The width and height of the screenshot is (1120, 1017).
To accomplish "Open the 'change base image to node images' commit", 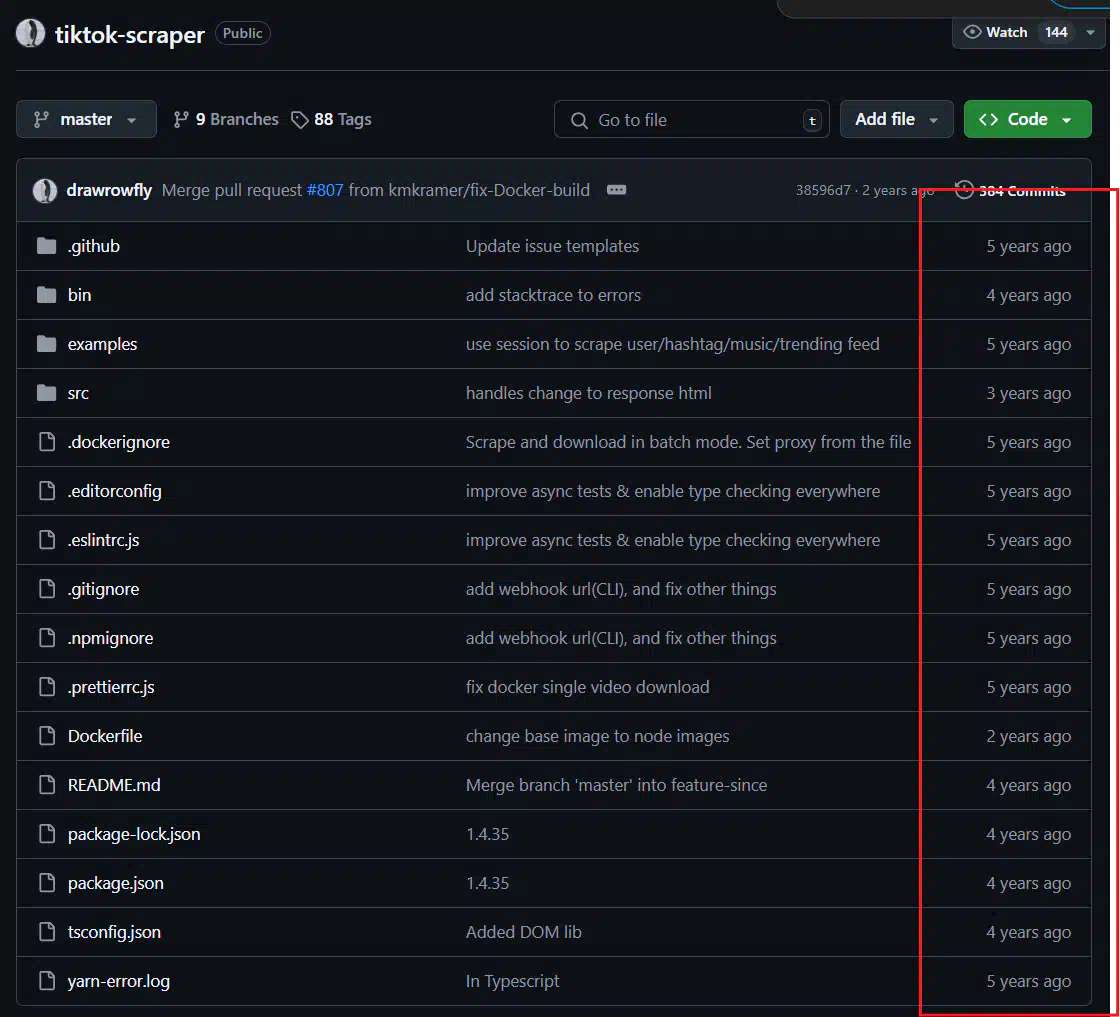I will (x=598, y=736).
